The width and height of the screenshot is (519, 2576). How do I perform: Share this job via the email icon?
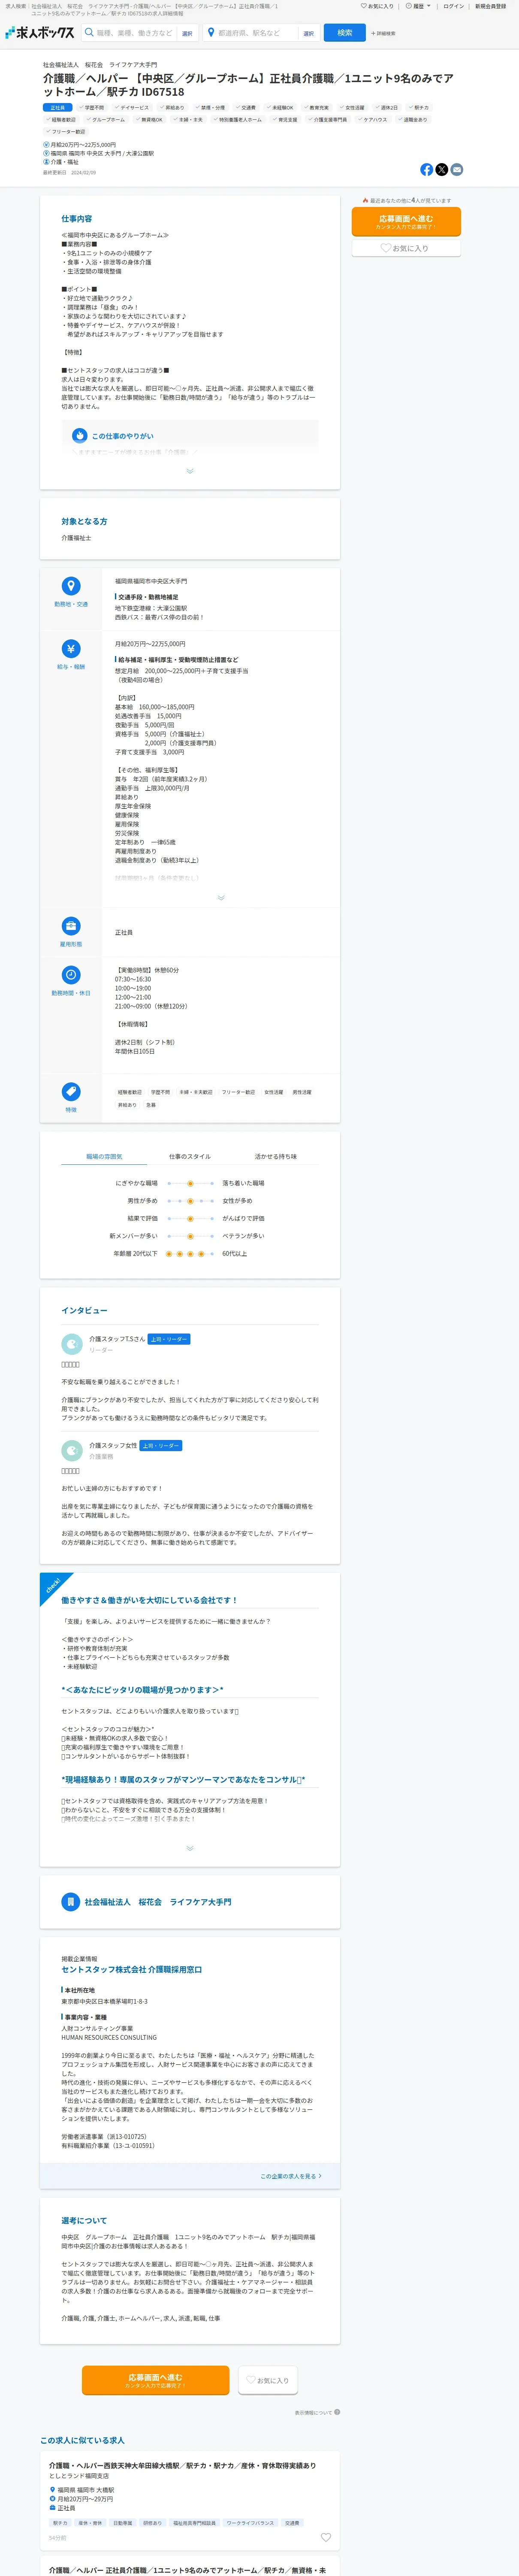pos(457,170)
